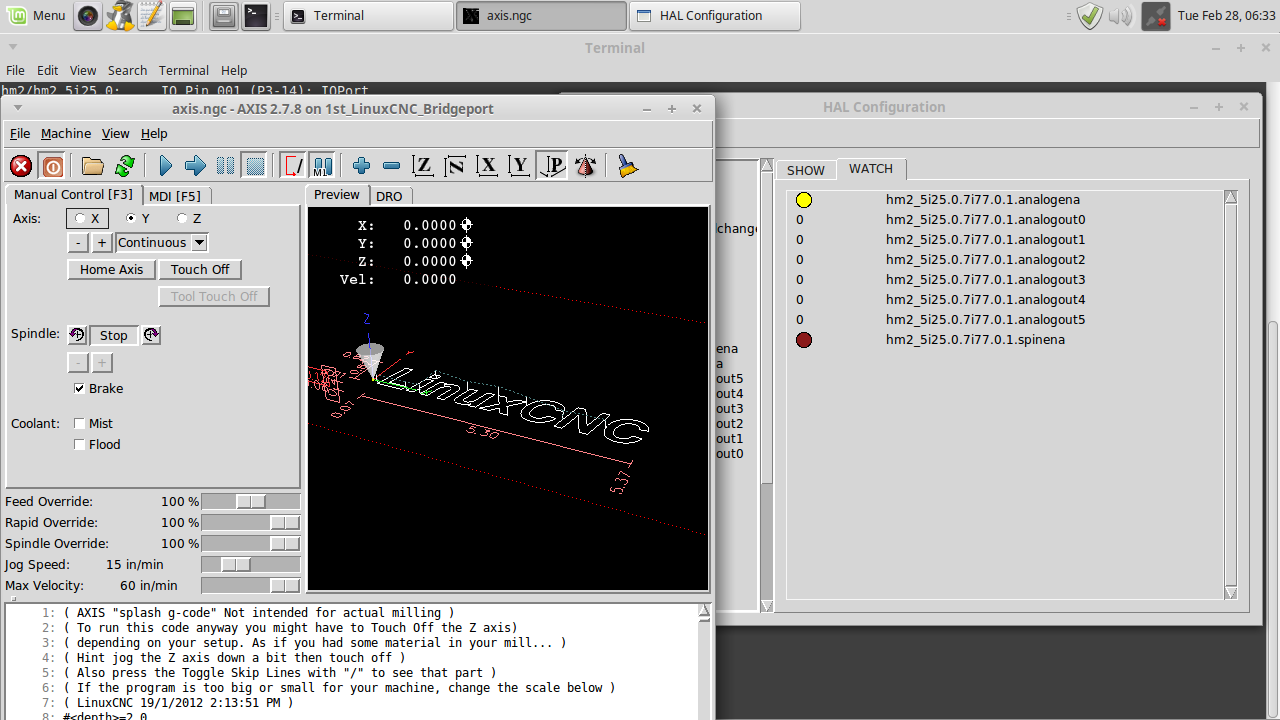The image size is (1280, 720).
Task: Enable Mist coolant checkbox
Action: pos(80,423)
